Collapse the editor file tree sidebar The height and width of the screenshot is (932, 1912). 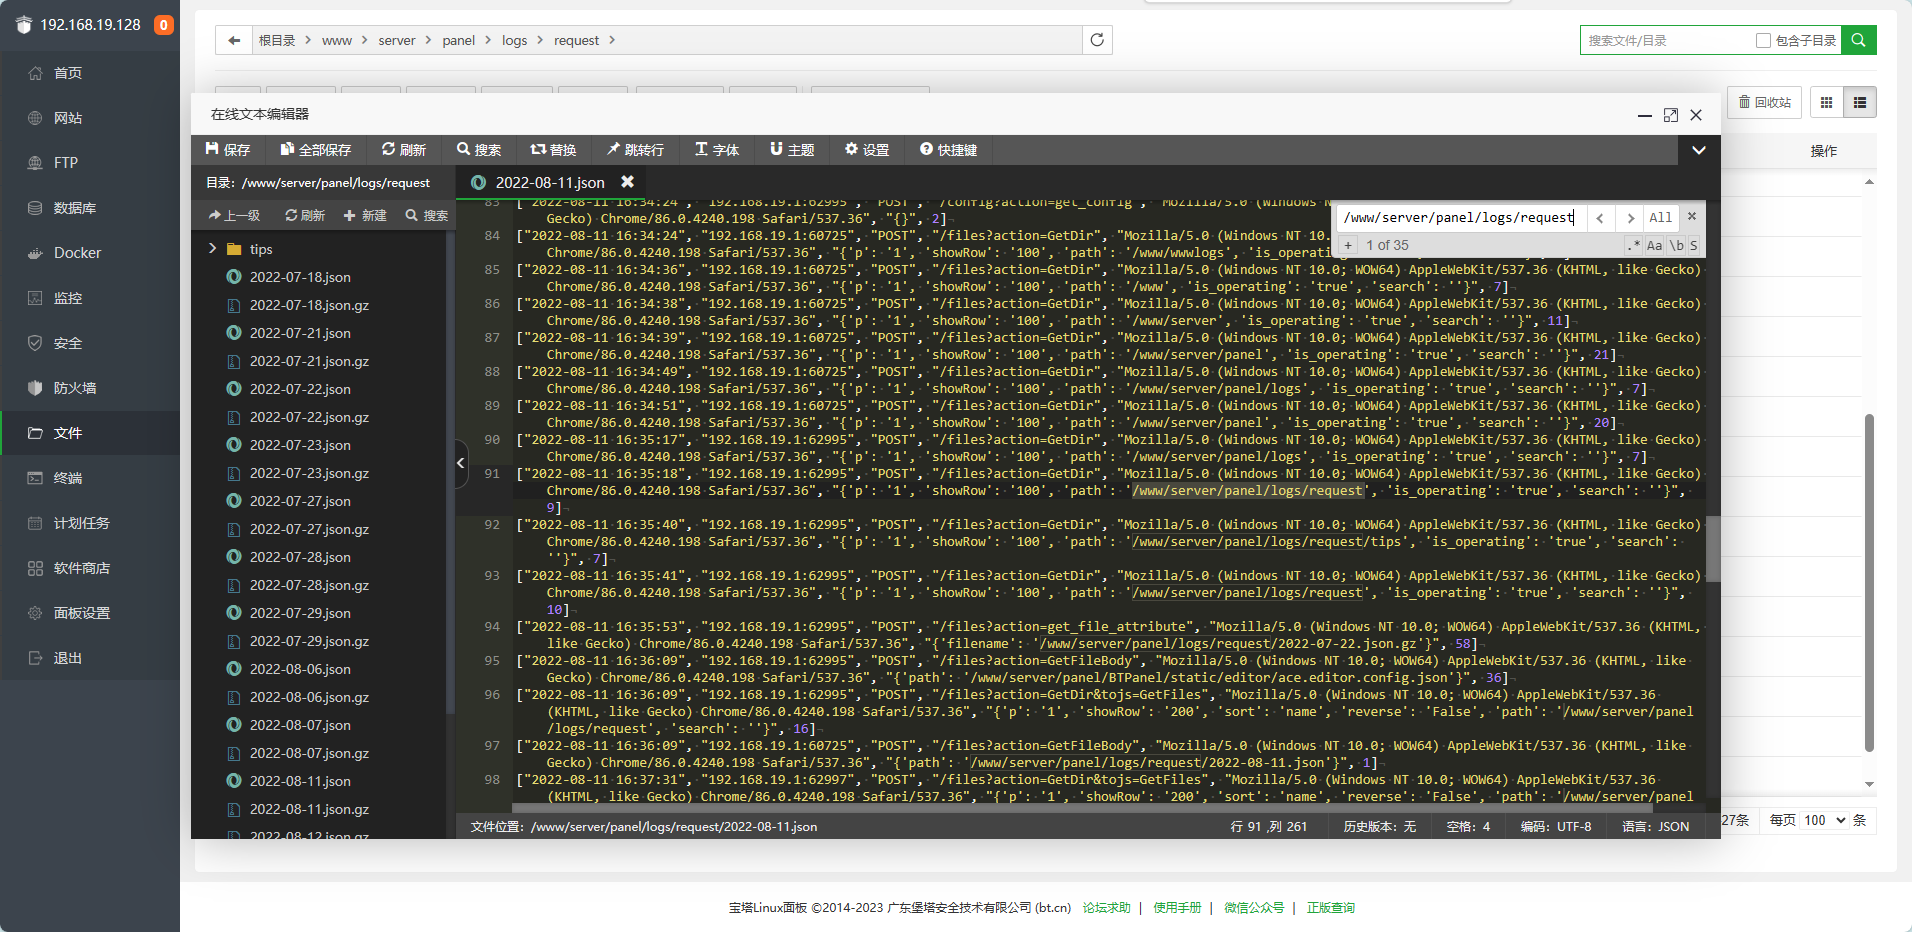461,463
